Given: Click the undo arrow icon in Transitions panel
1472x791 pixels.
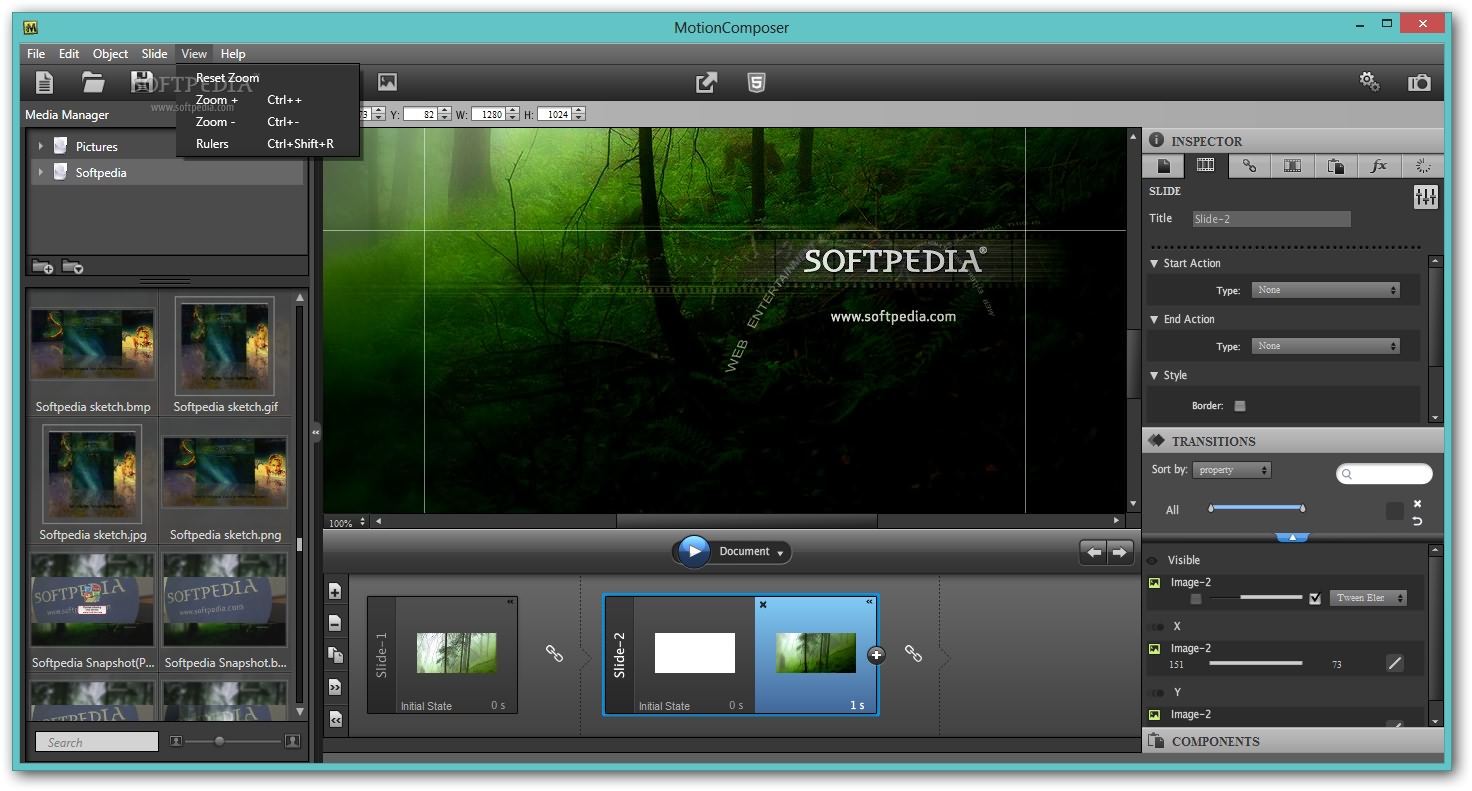Looking at the screenshot, I should tap(1417, 521).
